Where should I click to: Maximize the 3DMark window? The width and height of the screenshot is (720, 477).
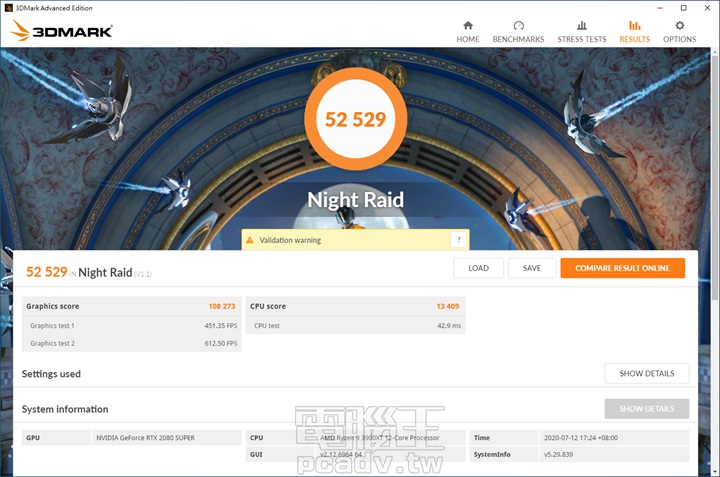tap(684, 7)
